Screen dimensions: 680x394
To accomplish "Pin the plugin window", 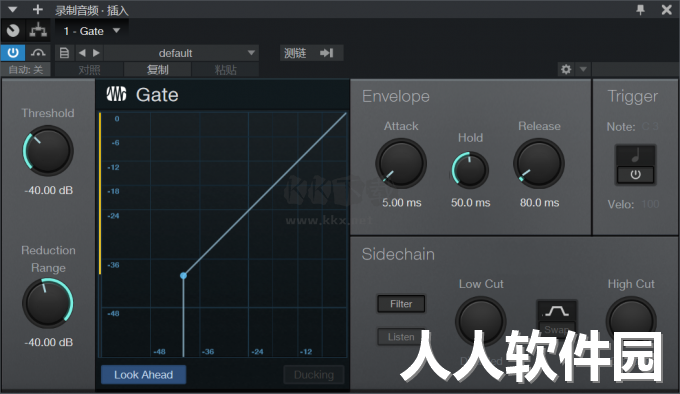I will (x=640, y=10).
